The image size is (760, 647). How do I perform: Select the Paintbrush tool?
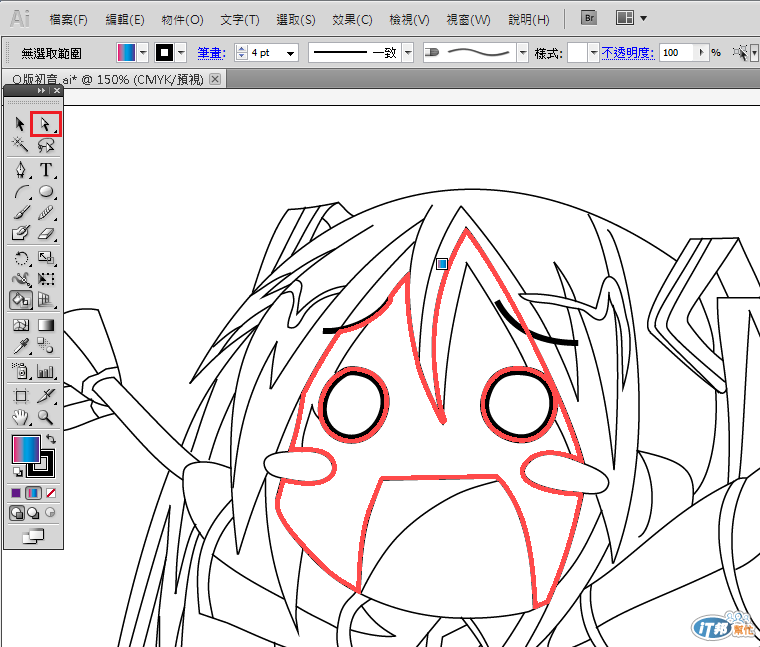[21, 212]
